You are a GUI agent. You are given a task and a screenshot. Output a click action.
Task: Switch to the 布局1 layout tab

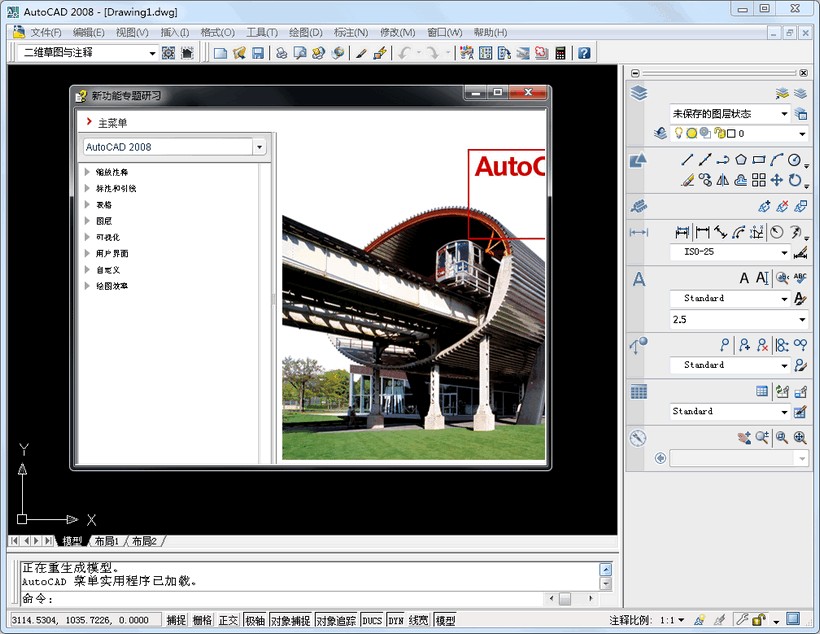click(x=107, y=541)
